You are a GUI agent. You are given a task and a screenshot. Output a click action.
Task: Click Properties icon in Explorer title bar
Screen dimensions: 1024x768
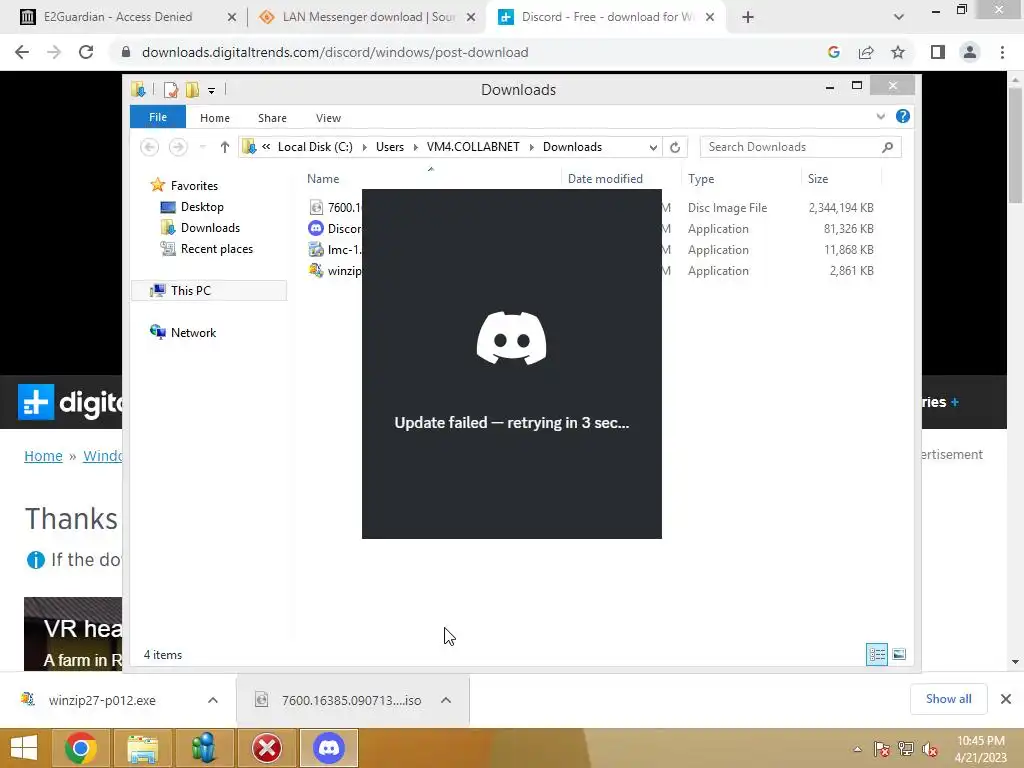point(170,90)
